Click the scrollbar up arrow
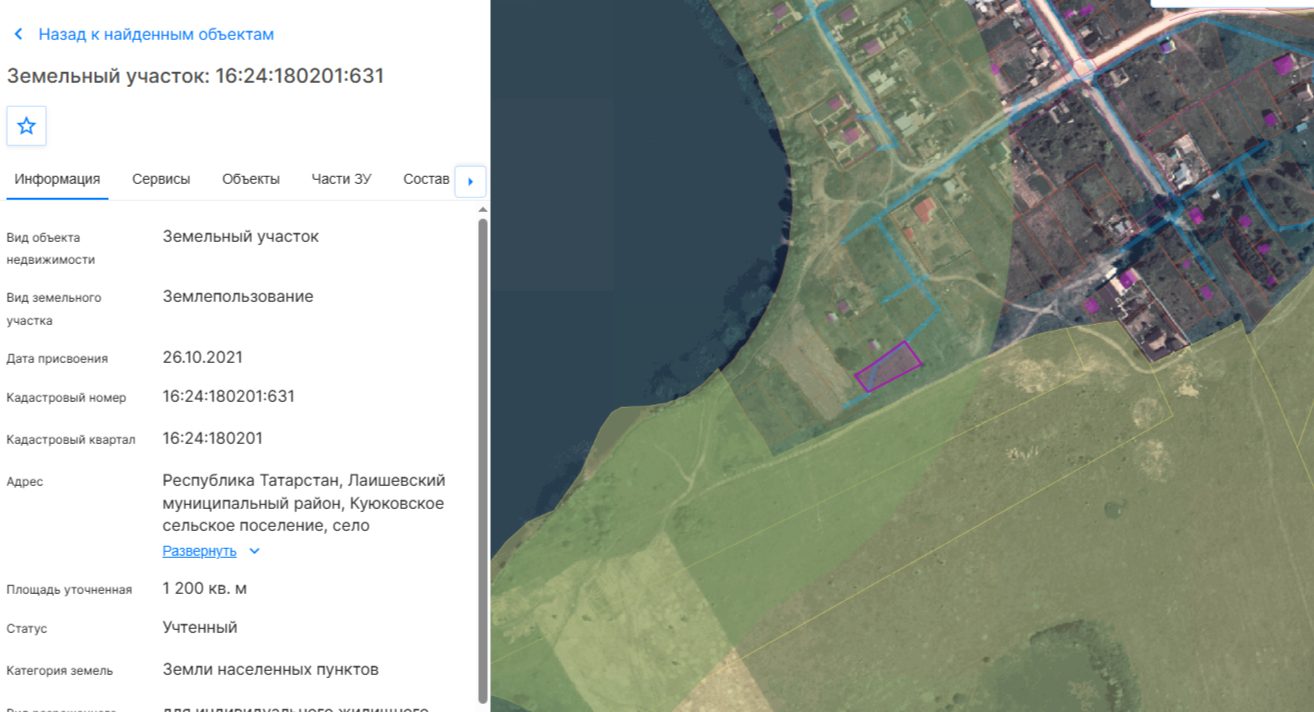The image size is (1314, 712). (x=484, y=210)
